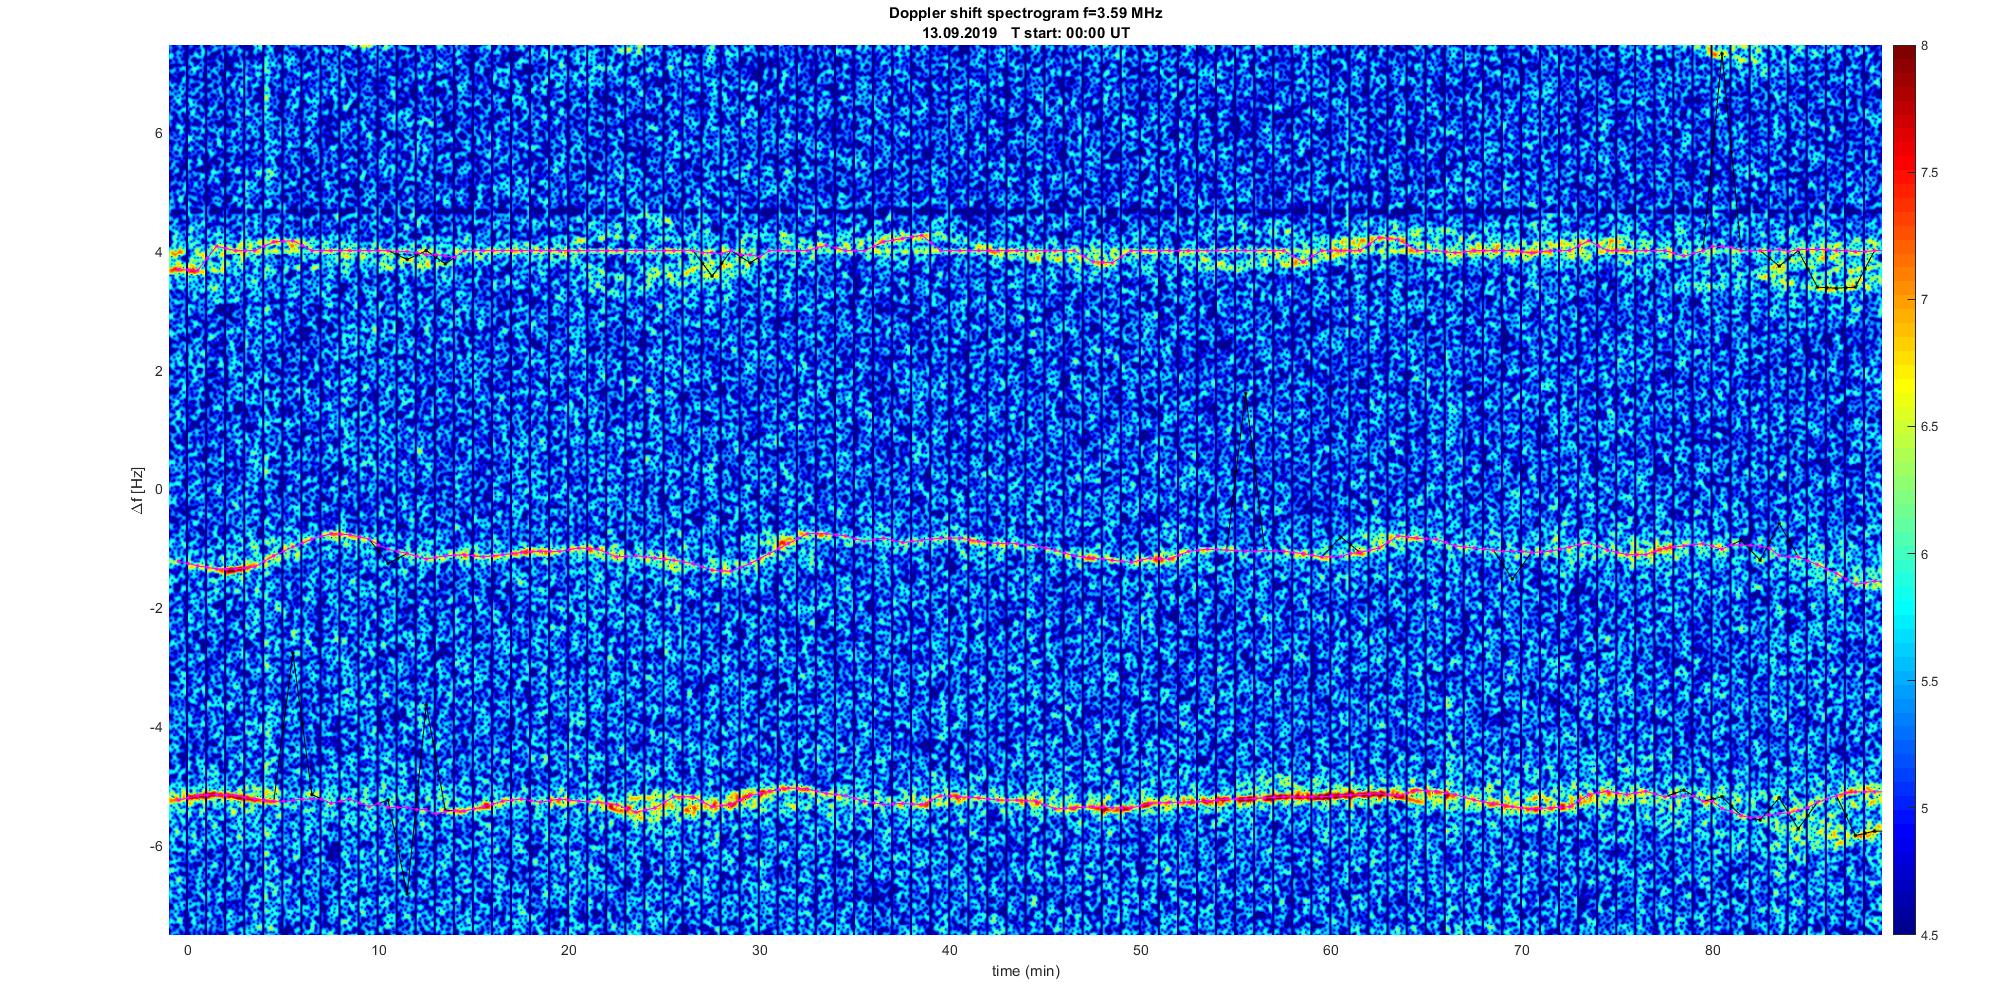Click the y-axis tick label '0'
Screen dimensions: 2000x1003
click(x=158, y=490)
